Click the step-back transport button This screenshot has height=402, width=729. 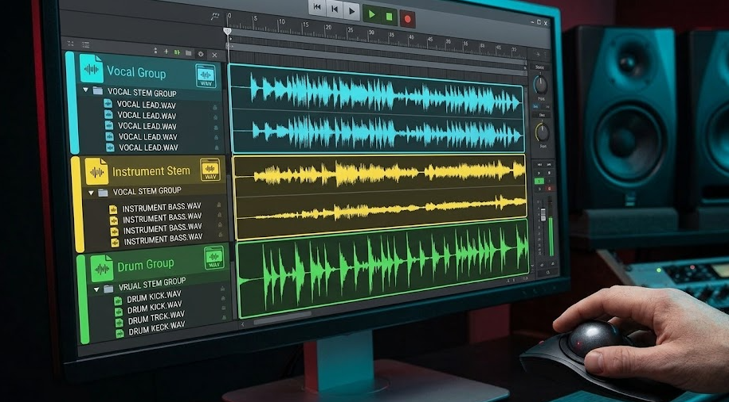(334, 8)
